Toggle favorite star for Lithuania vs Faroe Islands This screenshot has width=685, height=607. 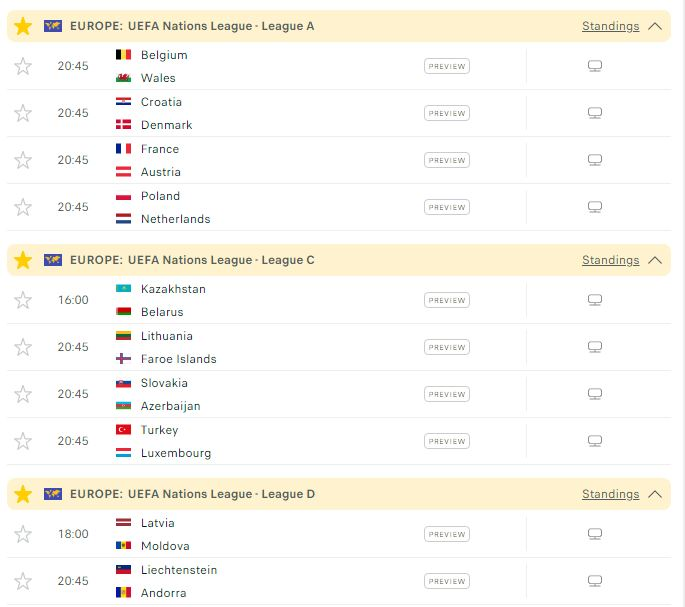point(23,347)
